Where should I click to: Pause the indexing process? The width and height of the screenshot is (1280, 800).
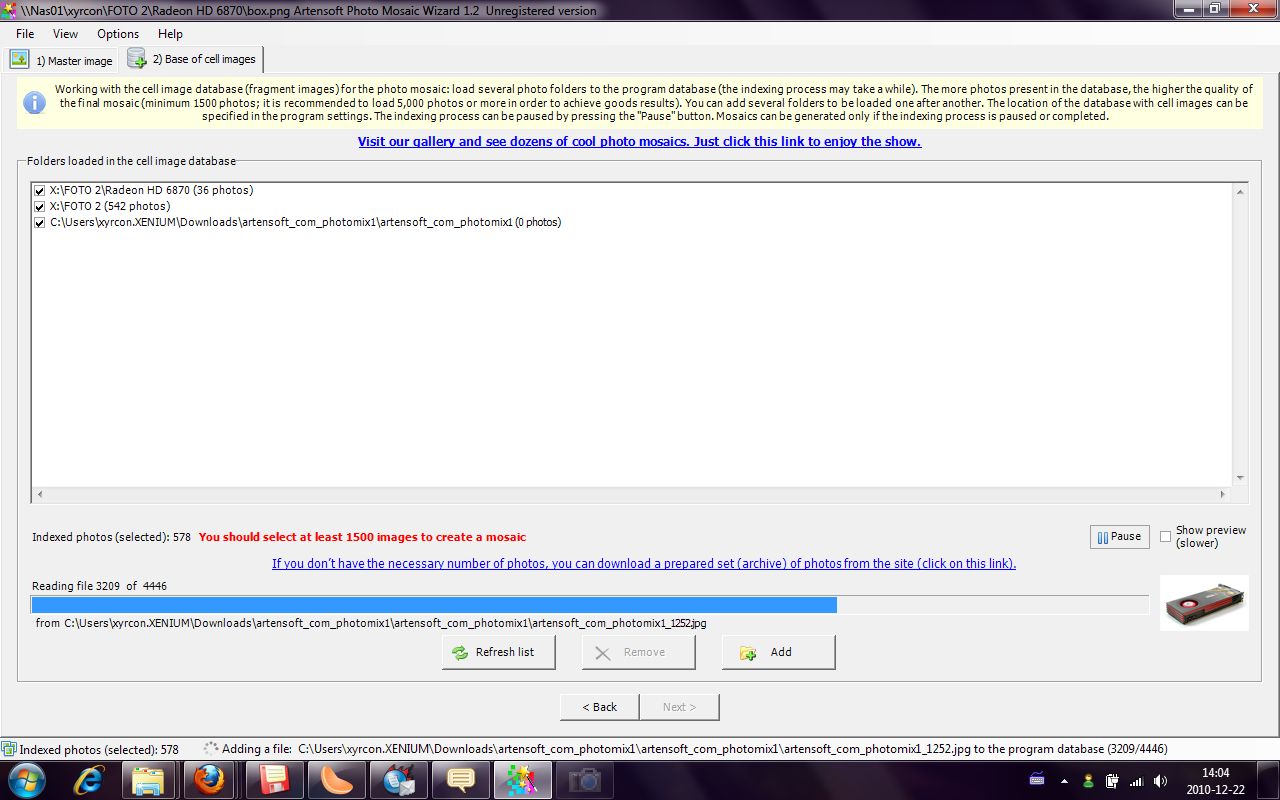pyautogui.click(x=1119, y=537)
